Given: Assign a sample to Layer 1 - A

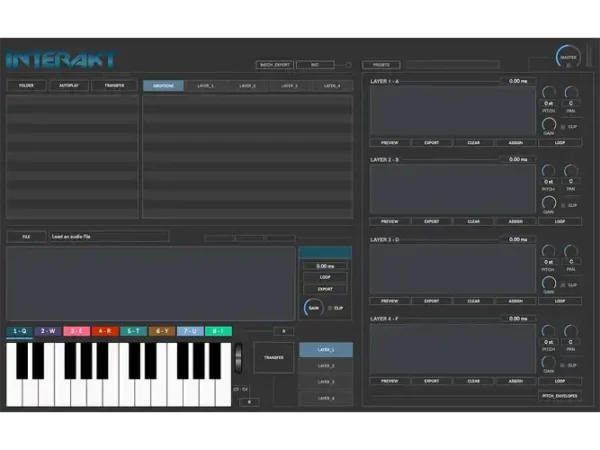Looking at the screenshot, I should [x=516, y=143].
